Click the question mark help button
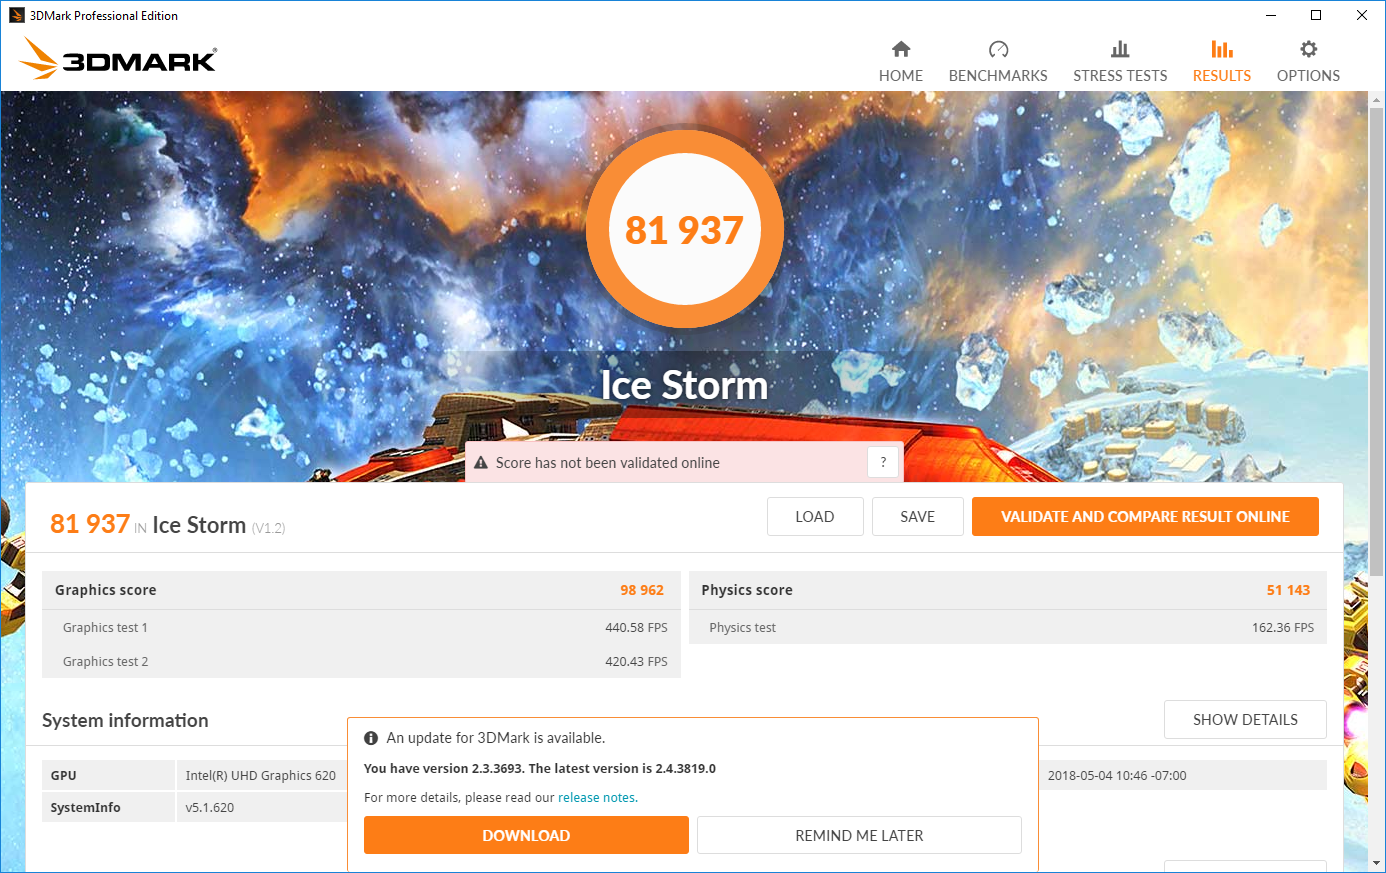The image size is (1386, 873). coord(883,462)
